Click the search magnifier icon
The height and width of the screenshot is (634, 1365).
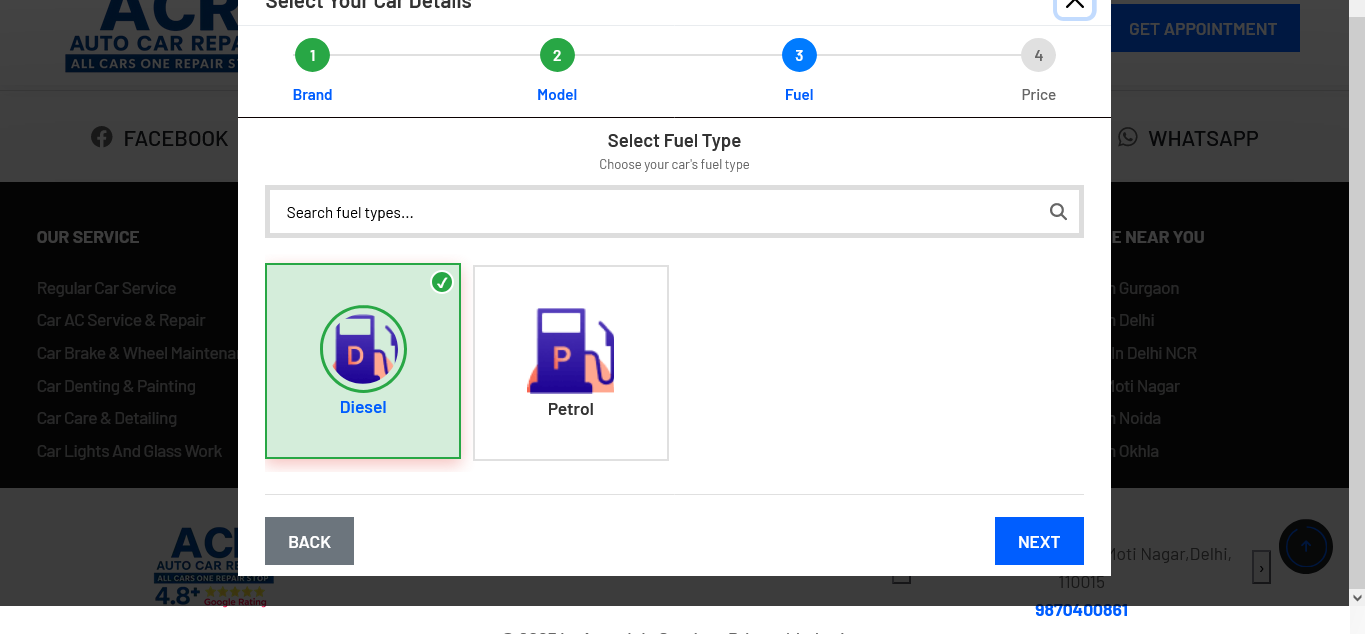[x=1058, y=212]
